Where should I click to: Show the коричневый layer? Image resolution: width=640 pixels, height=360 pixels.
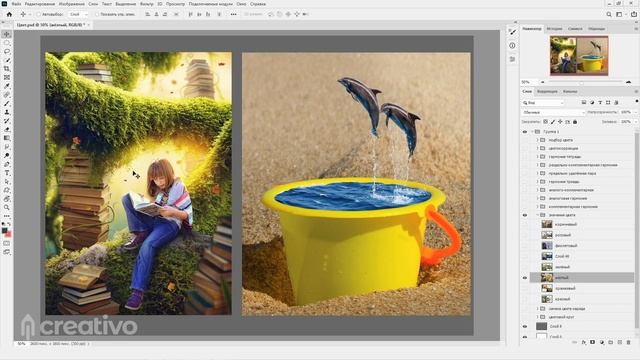[525, 224]
